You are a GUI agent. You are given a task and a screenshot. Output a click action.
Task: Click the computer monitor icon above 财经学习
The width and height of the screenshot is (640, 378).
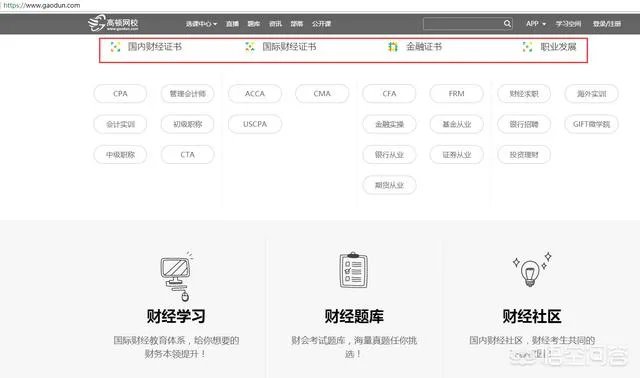pyautogui.click(x=176, y=276)
